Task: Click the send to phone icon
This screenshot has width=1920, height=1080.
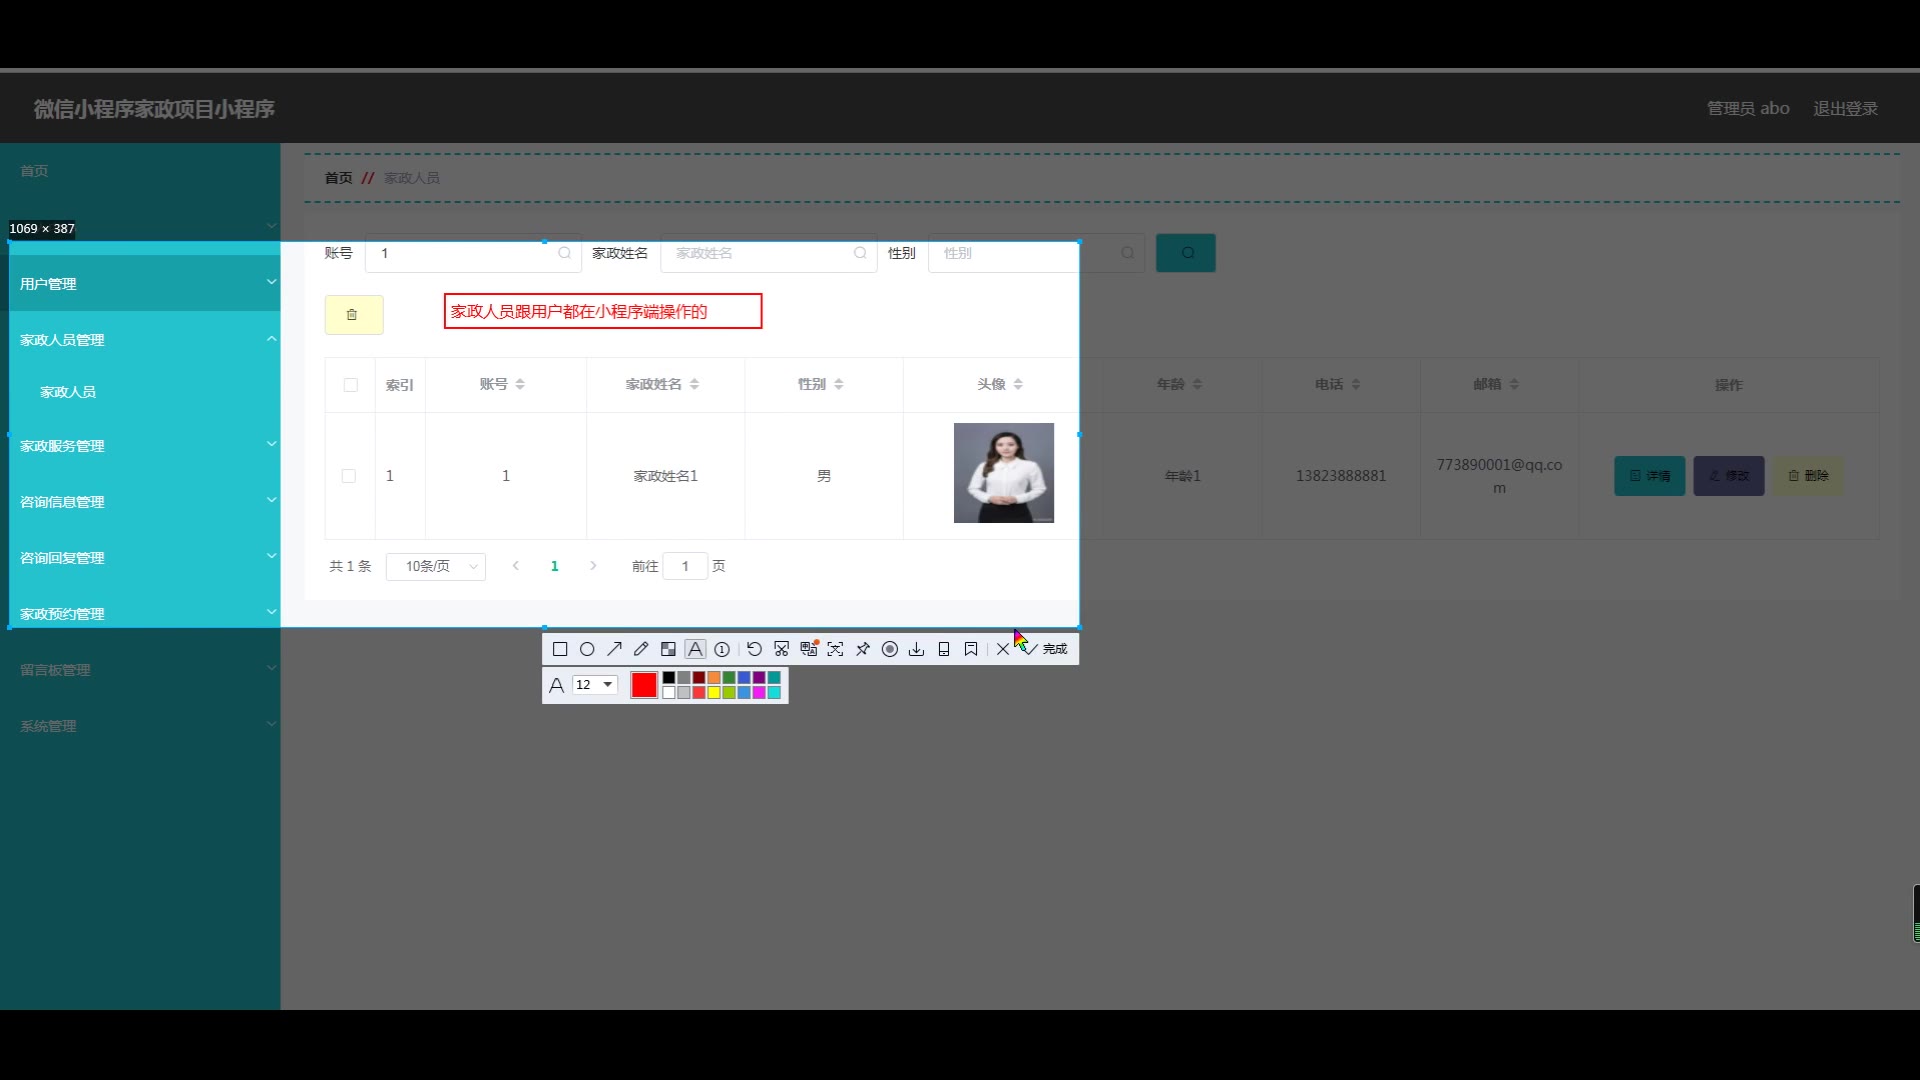Action: [x=943, y=649]
